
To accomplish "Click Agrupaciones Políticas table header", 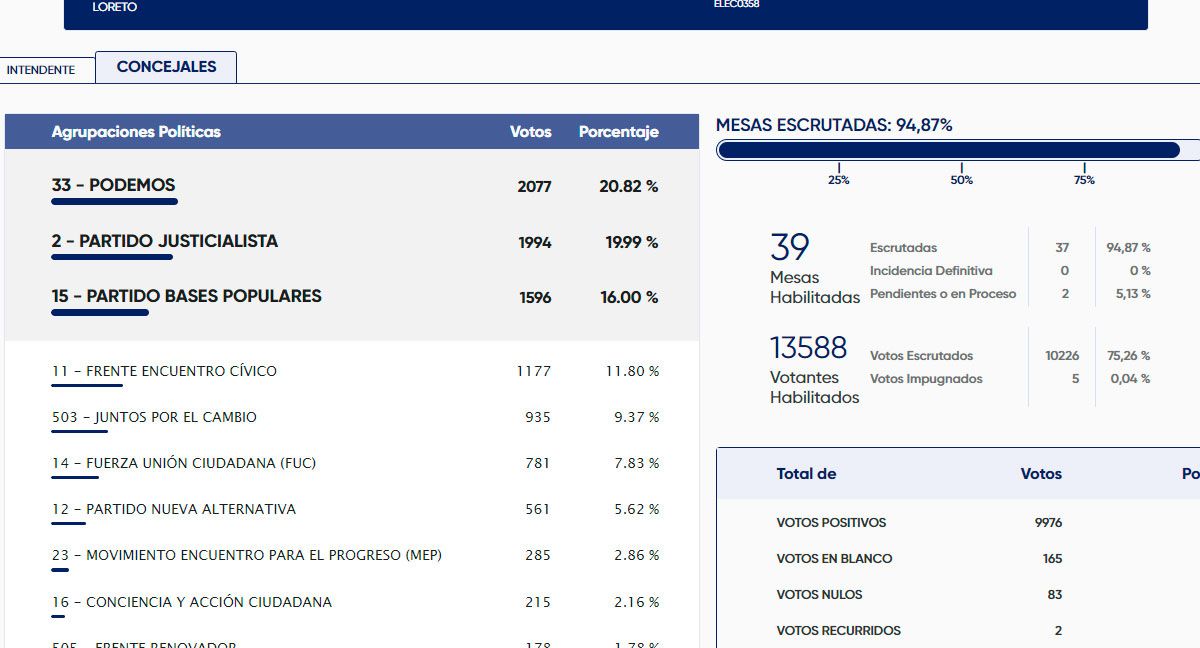I will point(136,132).
